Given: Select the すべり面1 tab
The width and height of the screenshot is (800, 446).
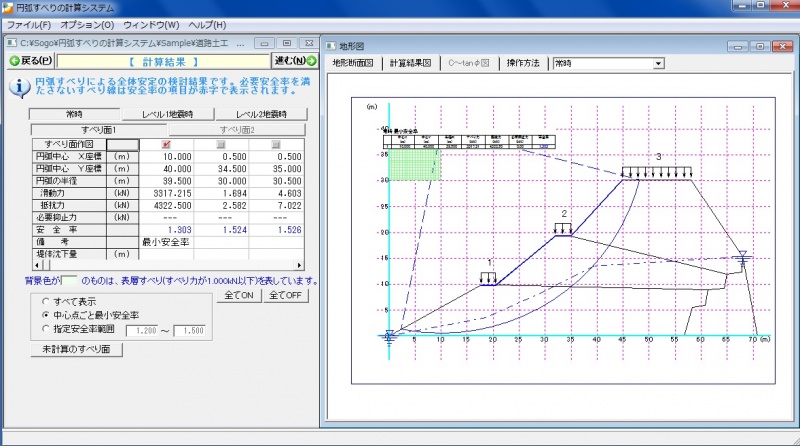Looking at the screenshot, I should 98,130.
